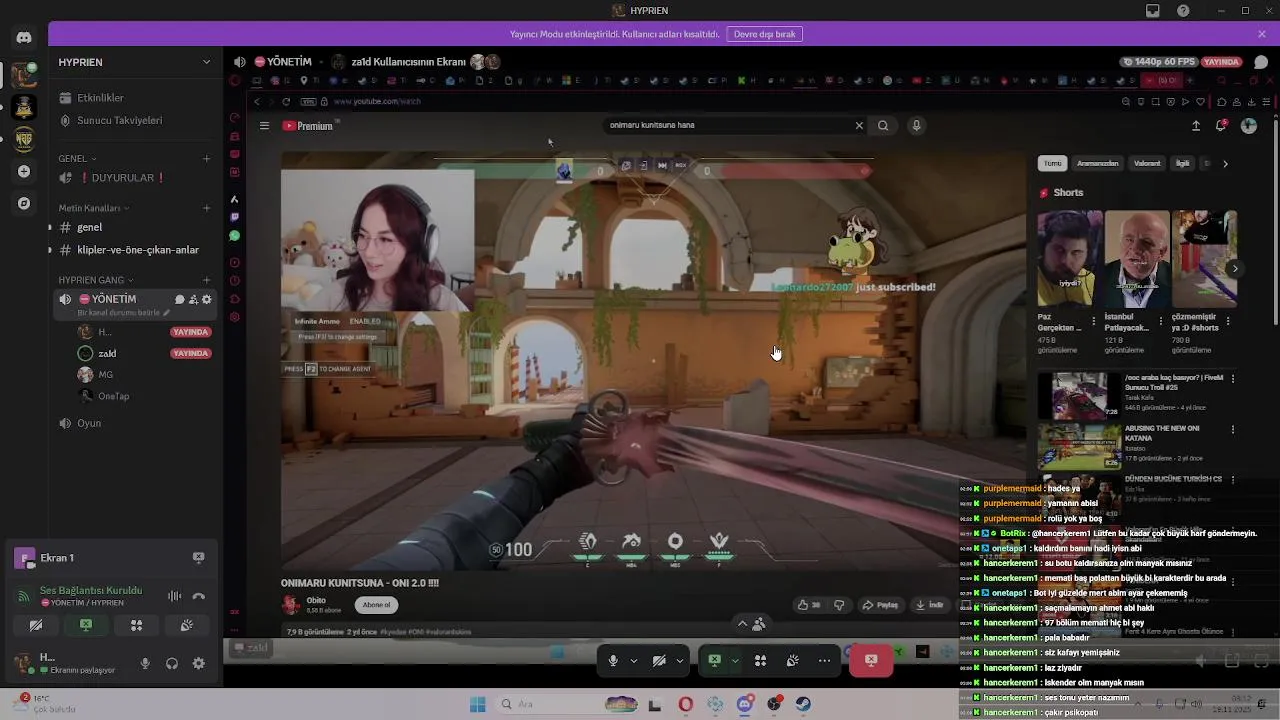This screenshot has height=720, width=1280.
Task: Collapse the HYPRIEN GANG category
Action: [97, 280]
